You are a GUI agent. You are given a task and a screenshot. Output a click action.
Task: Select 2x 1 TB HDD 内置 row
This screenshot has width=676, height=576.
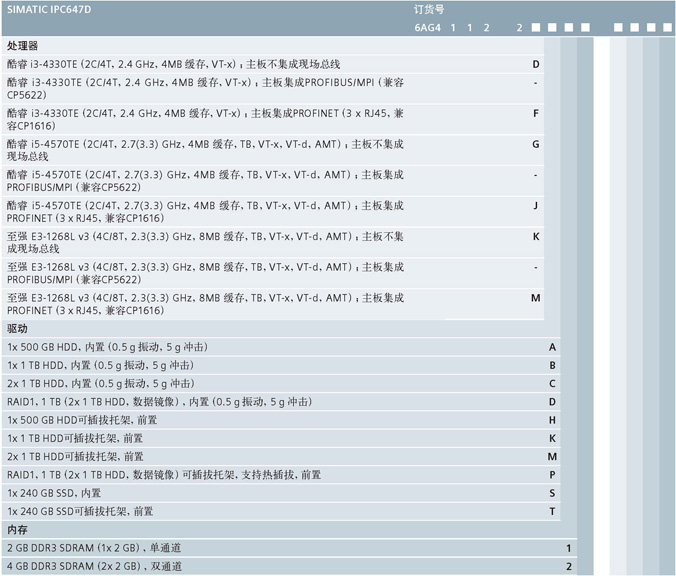[x=100, y=383]
